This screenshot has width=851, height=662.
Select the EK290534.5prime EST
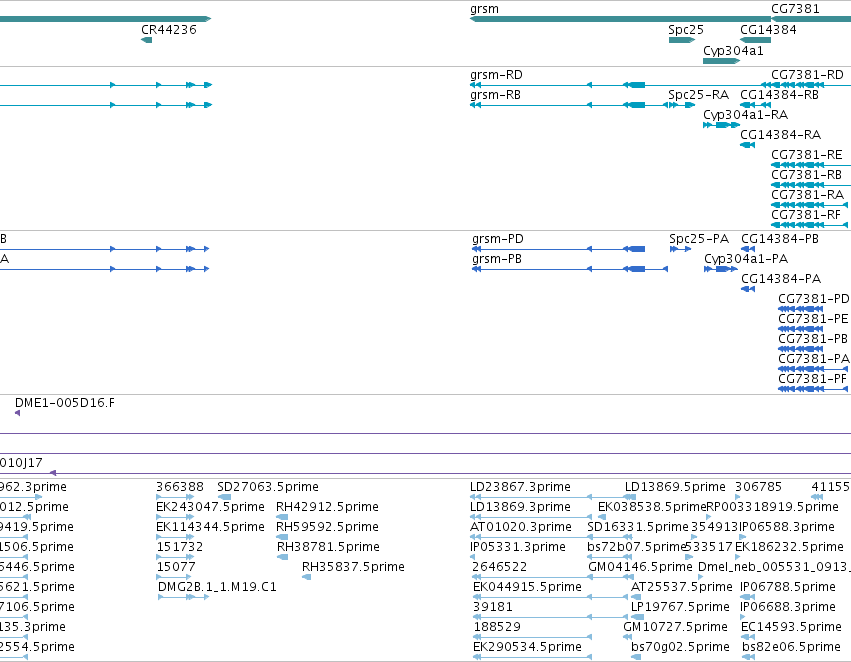[x=532, y=657]
